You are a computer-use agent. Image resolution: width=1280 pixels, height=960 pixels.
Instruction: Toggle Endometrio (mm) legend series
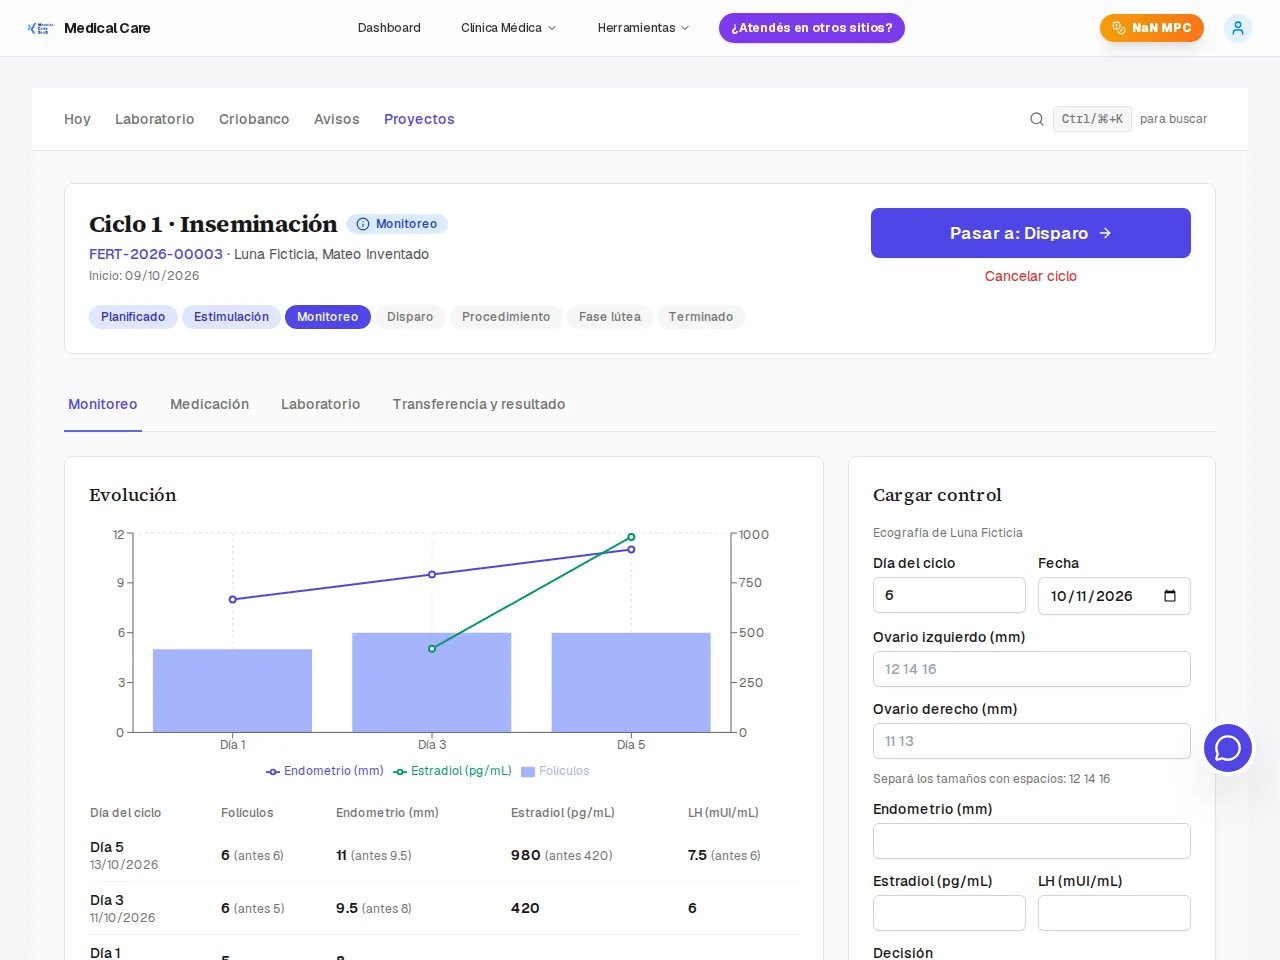325,771
